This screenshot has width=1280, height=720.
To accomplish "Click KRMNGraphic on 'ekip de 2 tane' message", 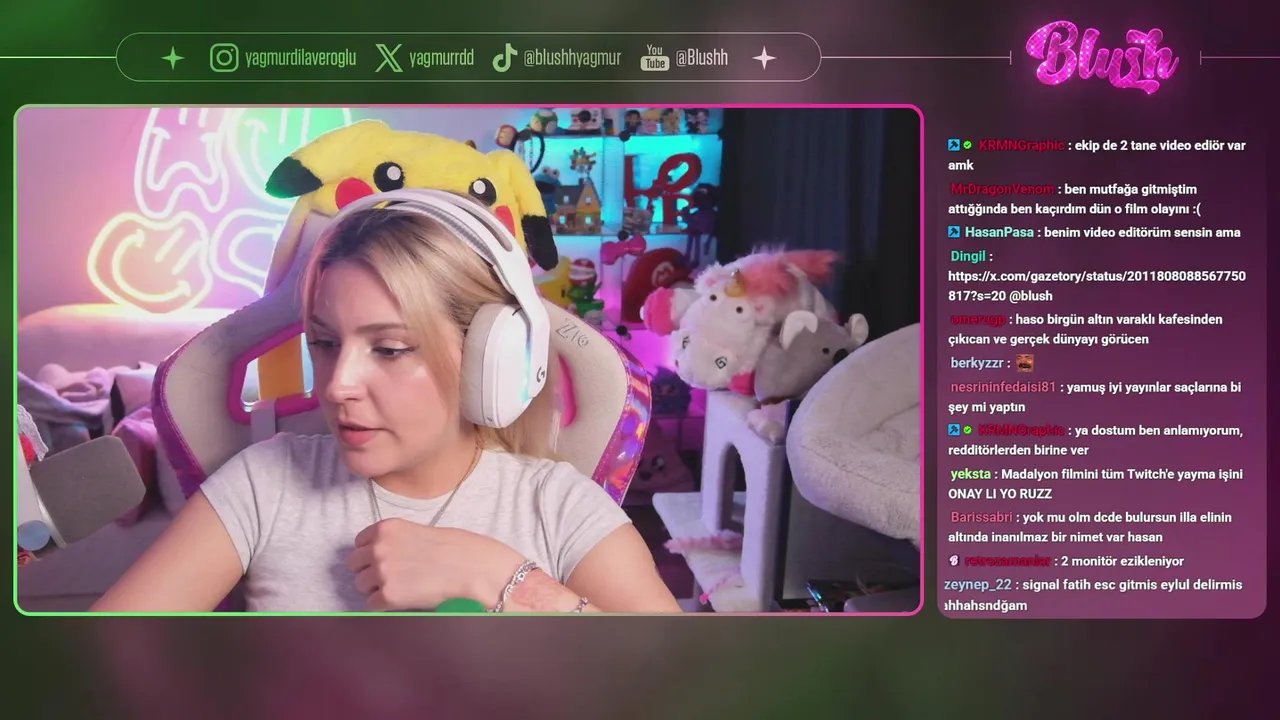I will (1021, 145).
